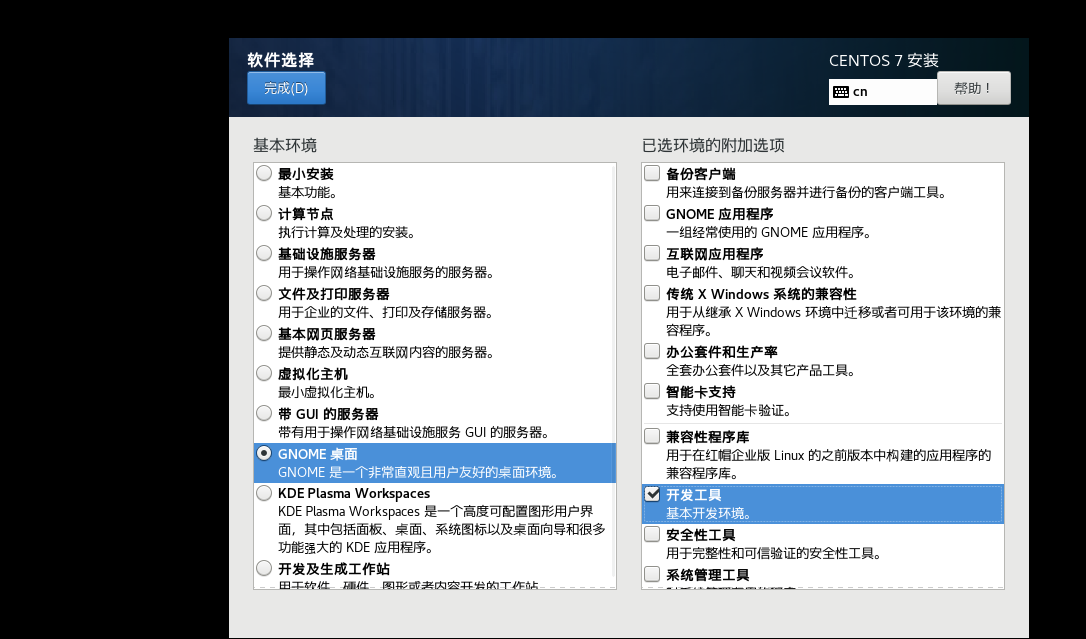1086x639 pixels.
Task: Select the 计算节点 radio button
Action: (x=264, y=213)
